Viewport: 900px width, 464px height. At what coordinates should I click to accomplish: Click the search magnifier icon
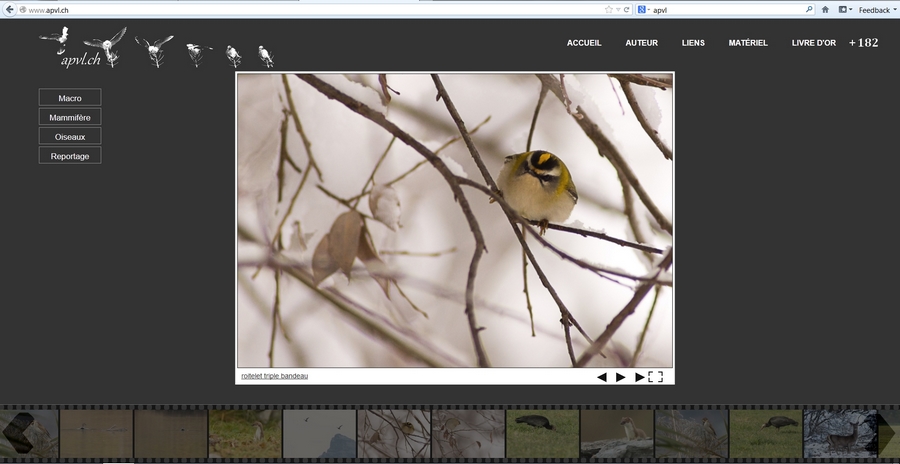pos(806,9)
